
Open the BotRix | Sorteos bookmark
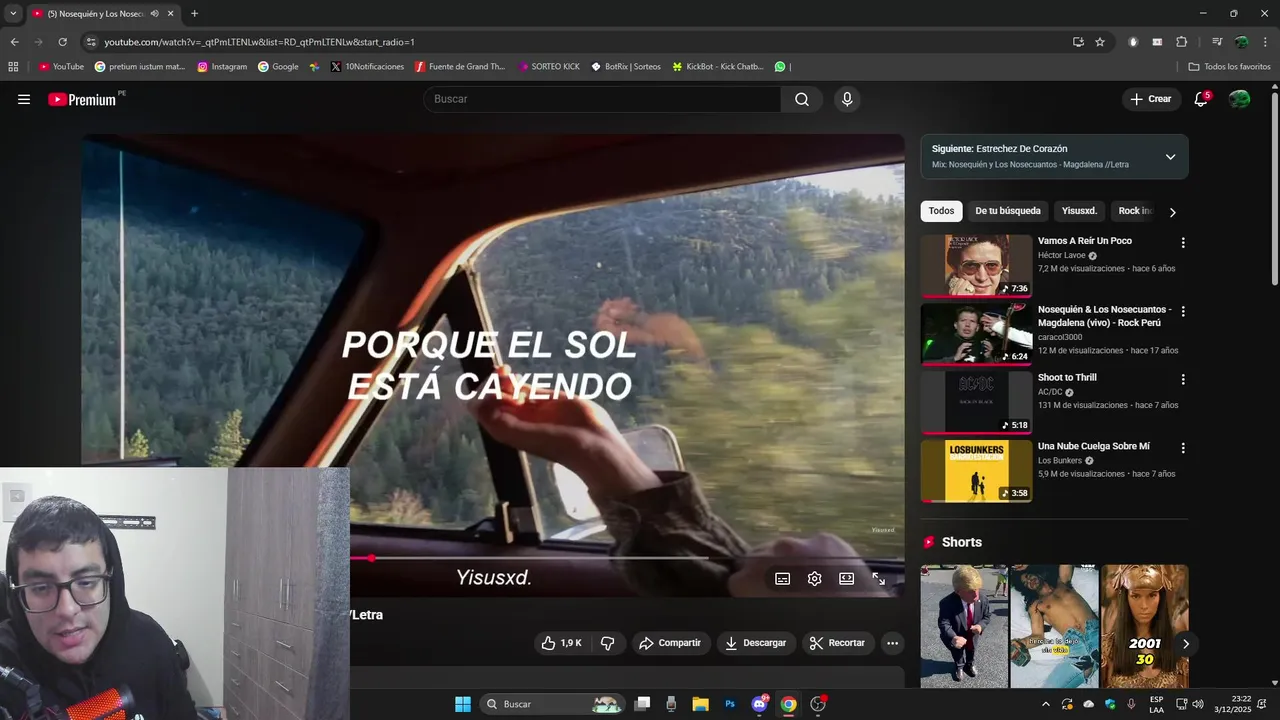point(626,67)
